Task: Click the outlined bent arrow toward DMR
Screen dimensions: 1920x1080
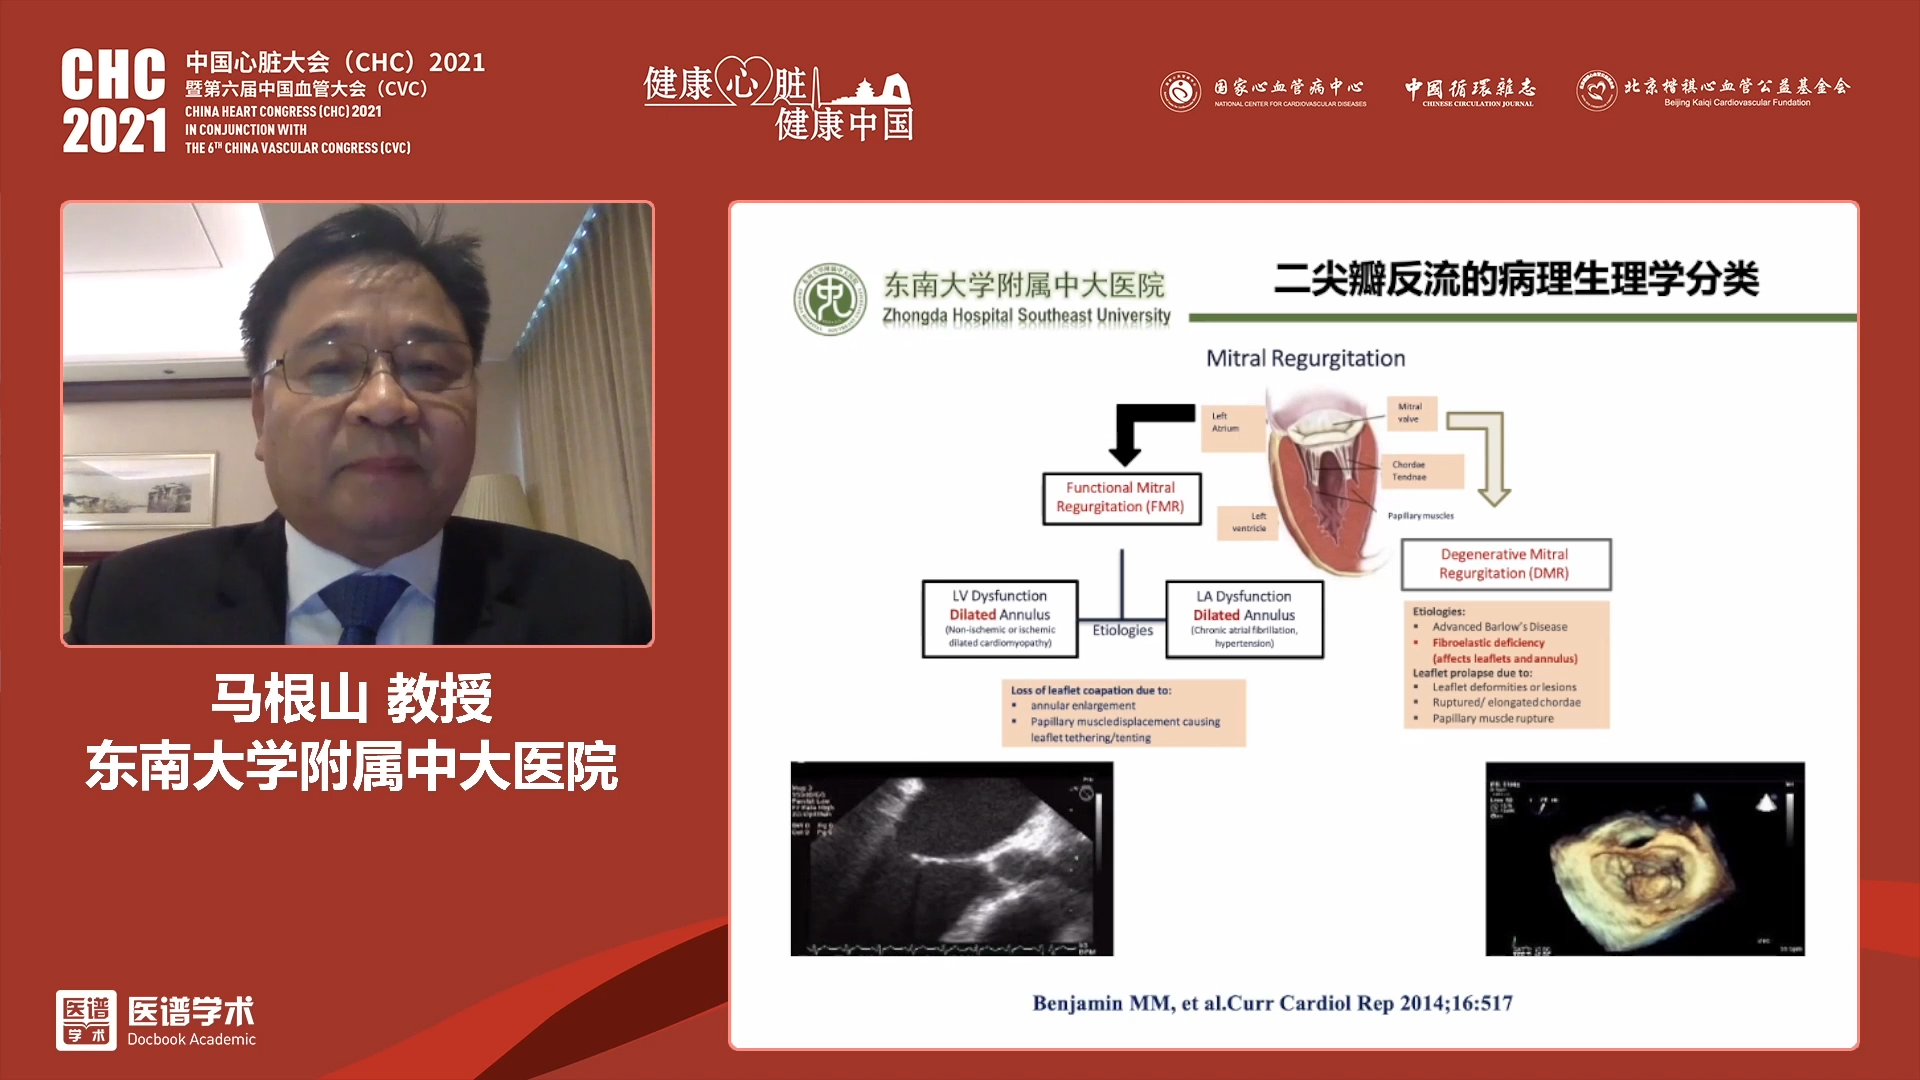Action: pyautogui.click(x=1481, y=459)
